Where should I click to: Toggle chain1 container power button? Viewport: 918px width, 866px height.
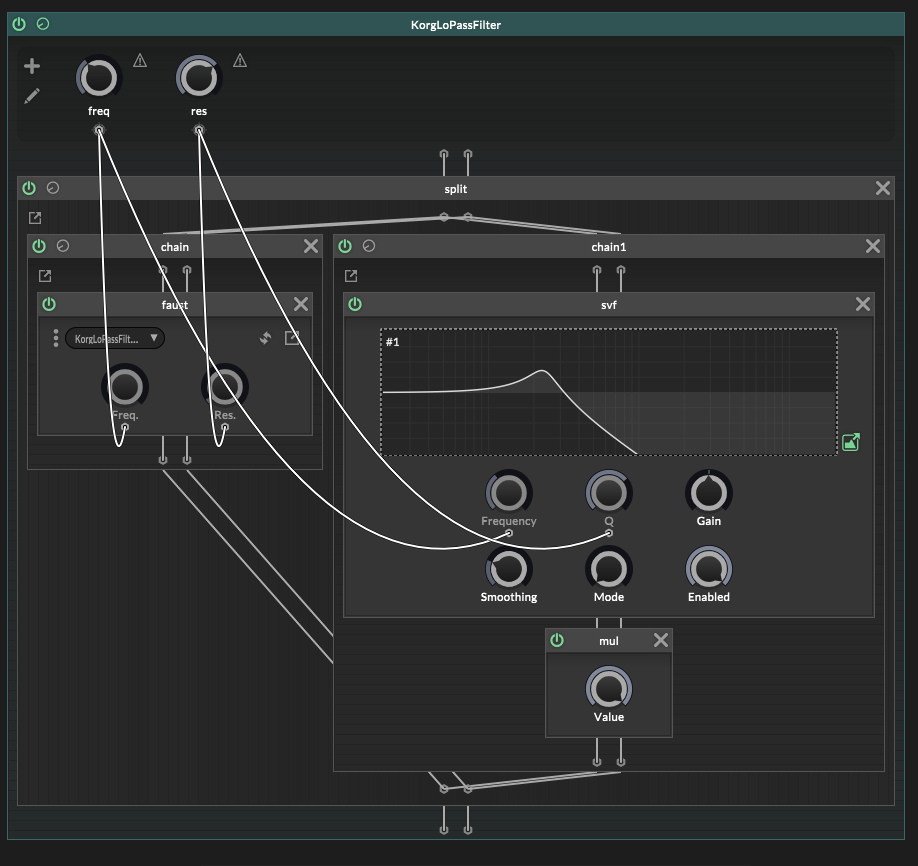(x=345, y=246)
